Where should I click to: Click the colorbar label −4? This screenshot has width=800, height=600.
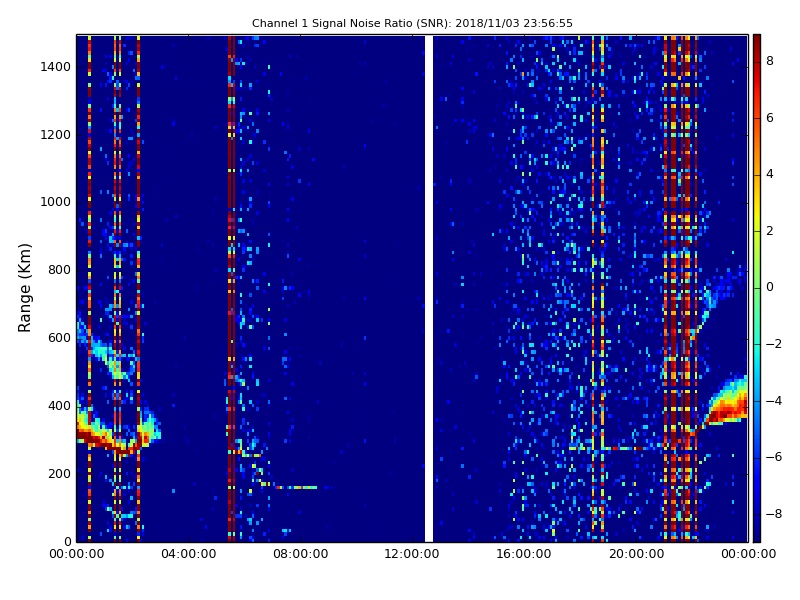click(774, 401)
